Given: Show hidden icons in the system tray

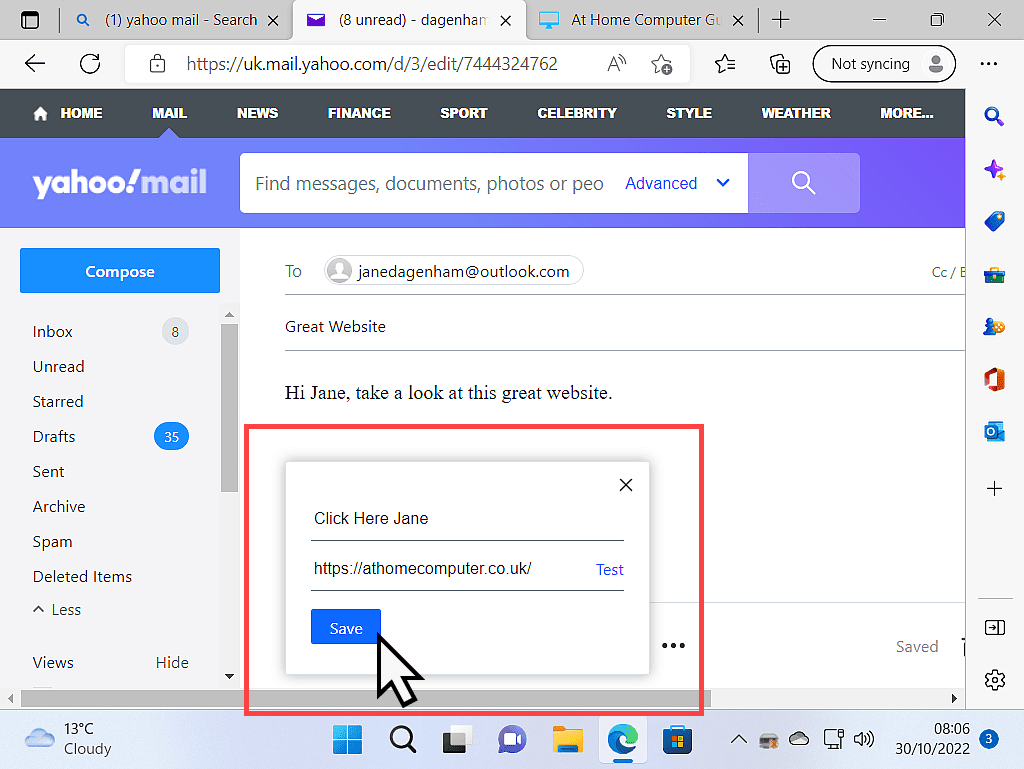Looking at the screenshot, I should [x=738, y=739].
